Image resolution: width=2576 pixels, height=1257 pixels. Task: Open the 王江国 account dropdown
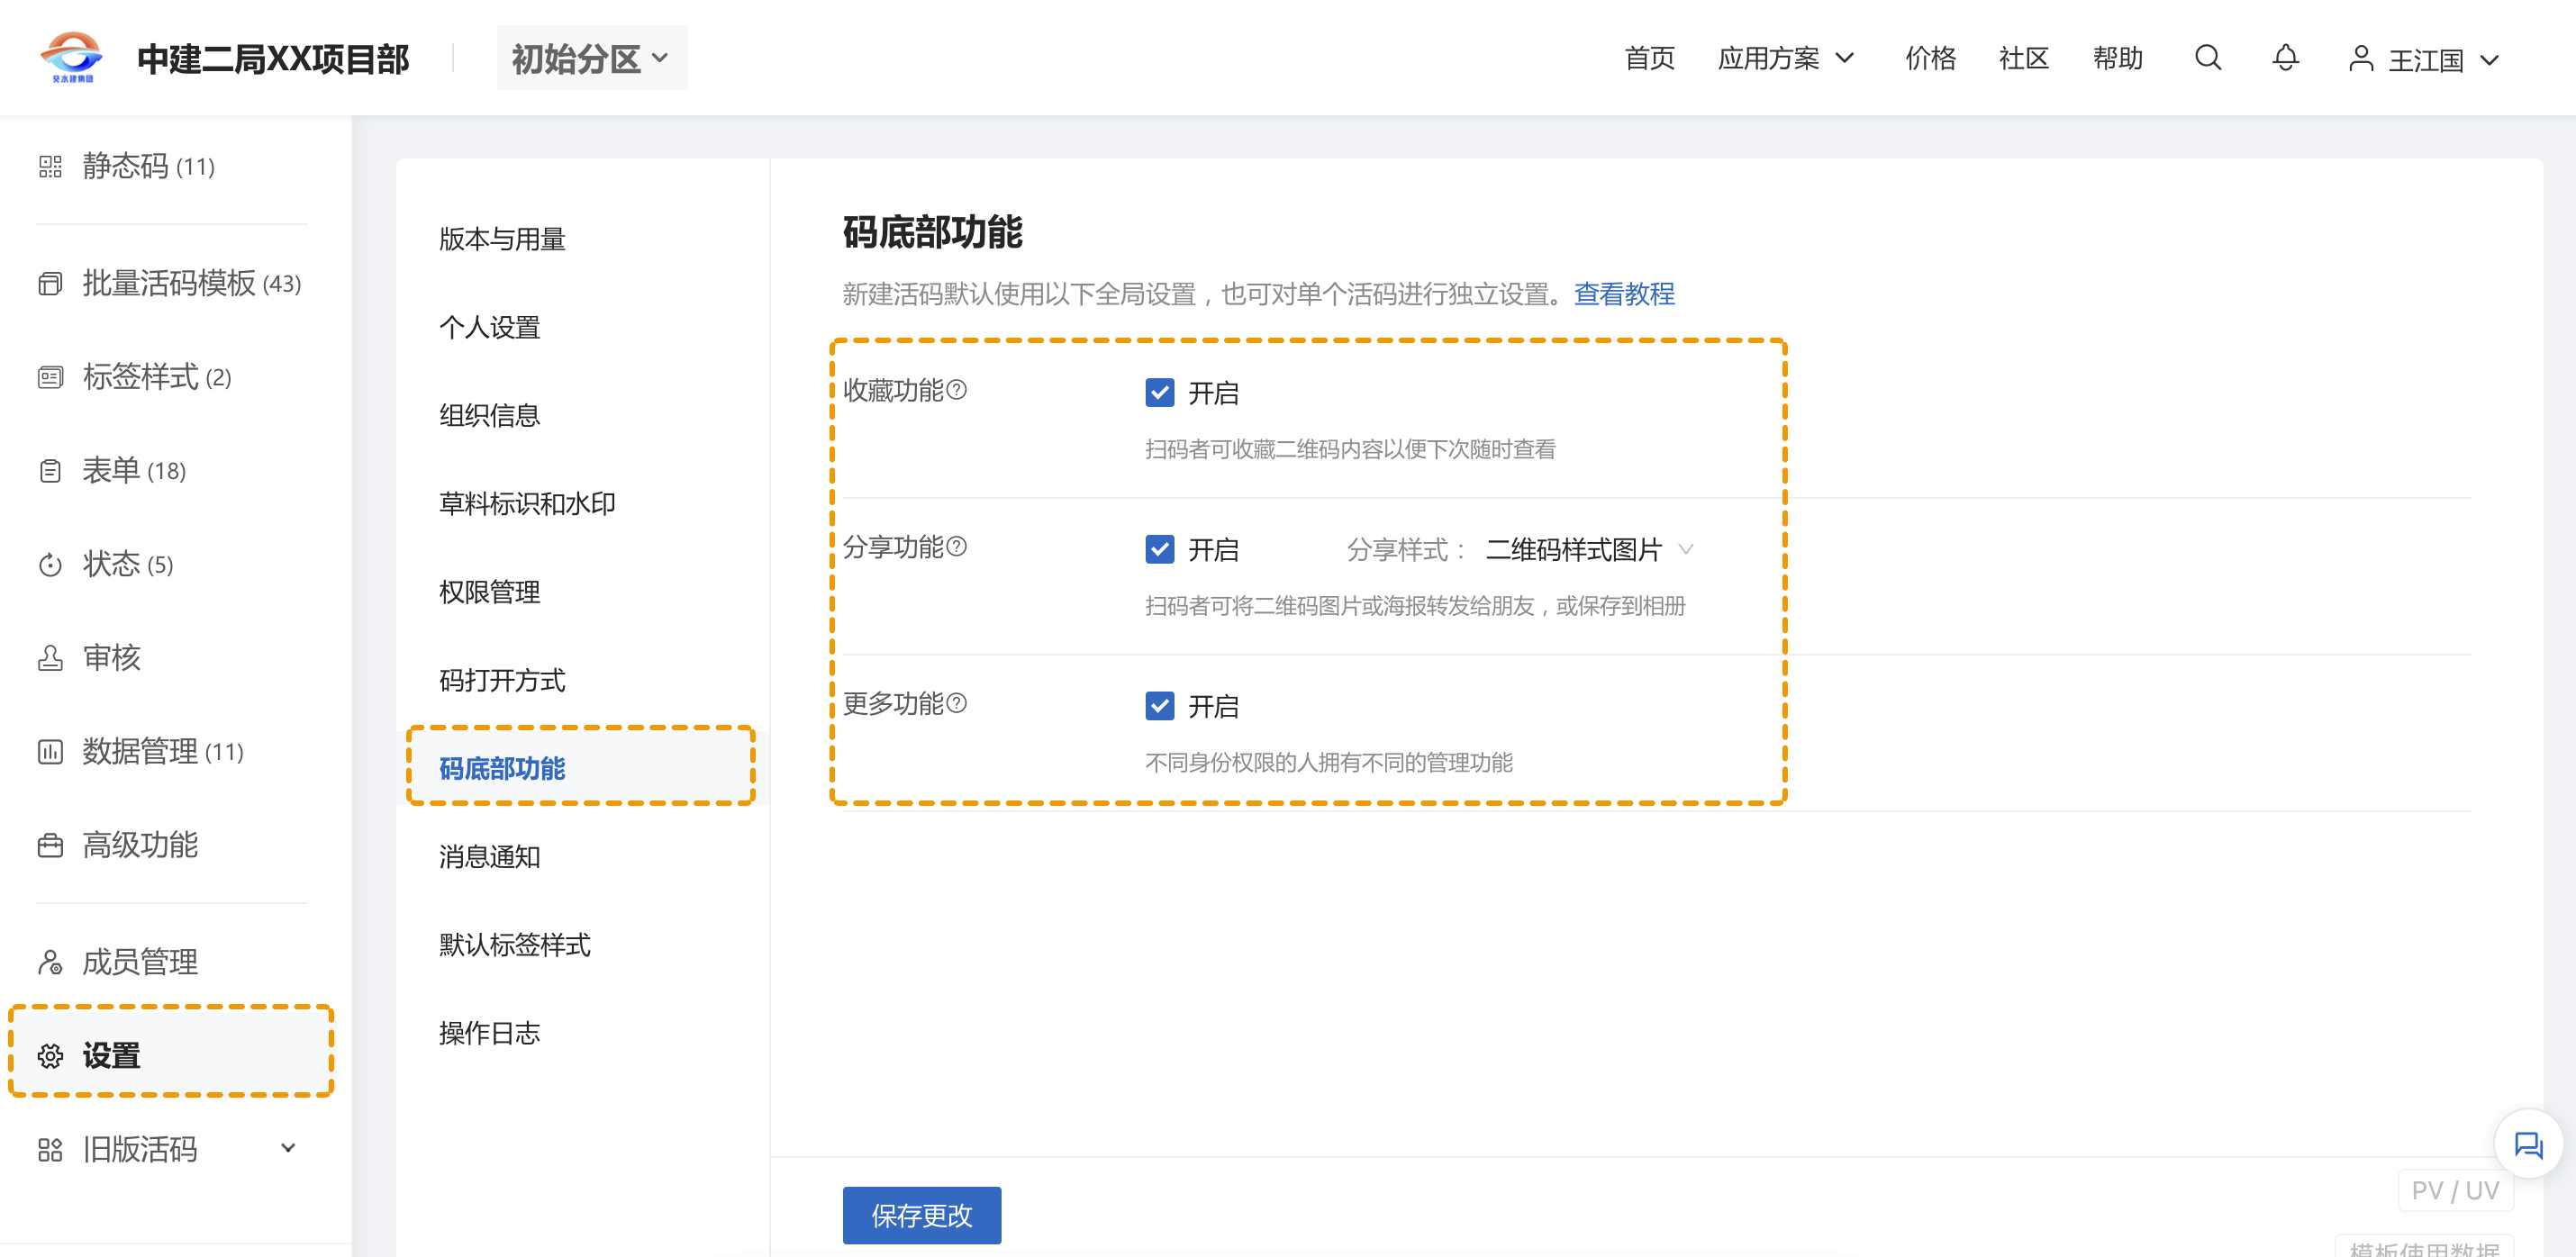pos(2424,60)
